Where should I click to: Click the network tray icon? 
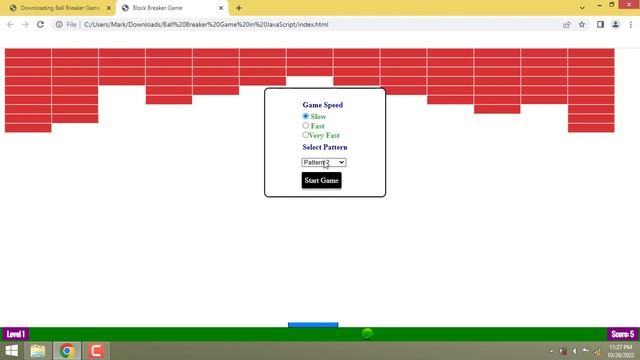tap(598, 351)
